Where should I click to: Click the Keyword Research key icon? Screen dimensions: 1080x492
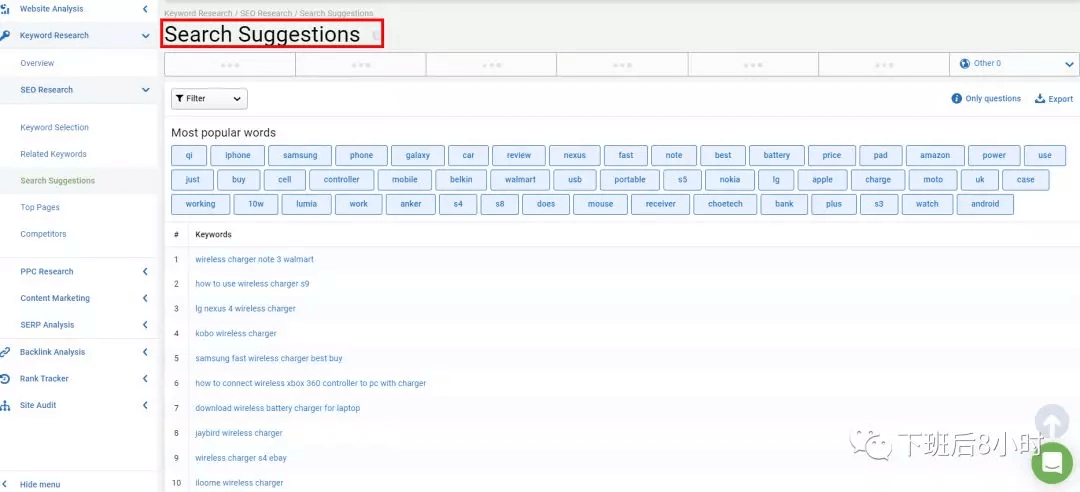pos(6,36)
